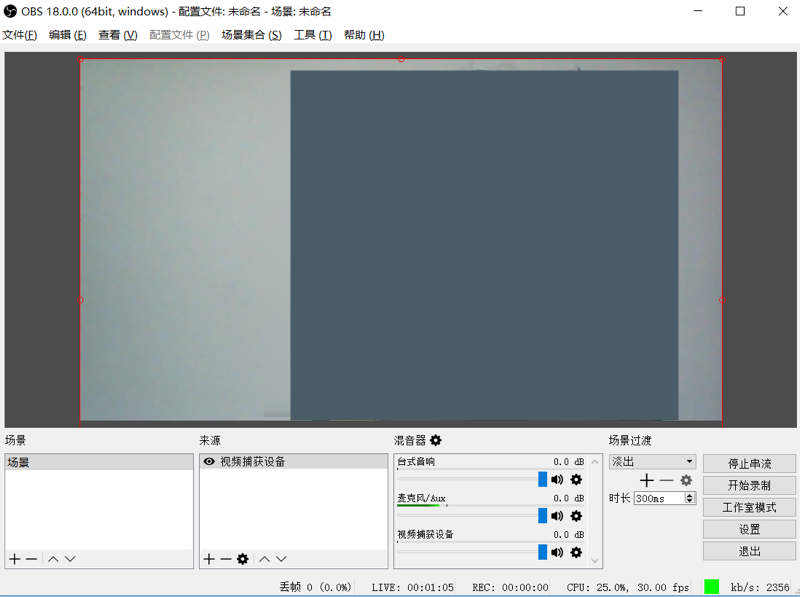
Task: Click the LIVE: 00:01:05 status text
Action: (412, 587)
